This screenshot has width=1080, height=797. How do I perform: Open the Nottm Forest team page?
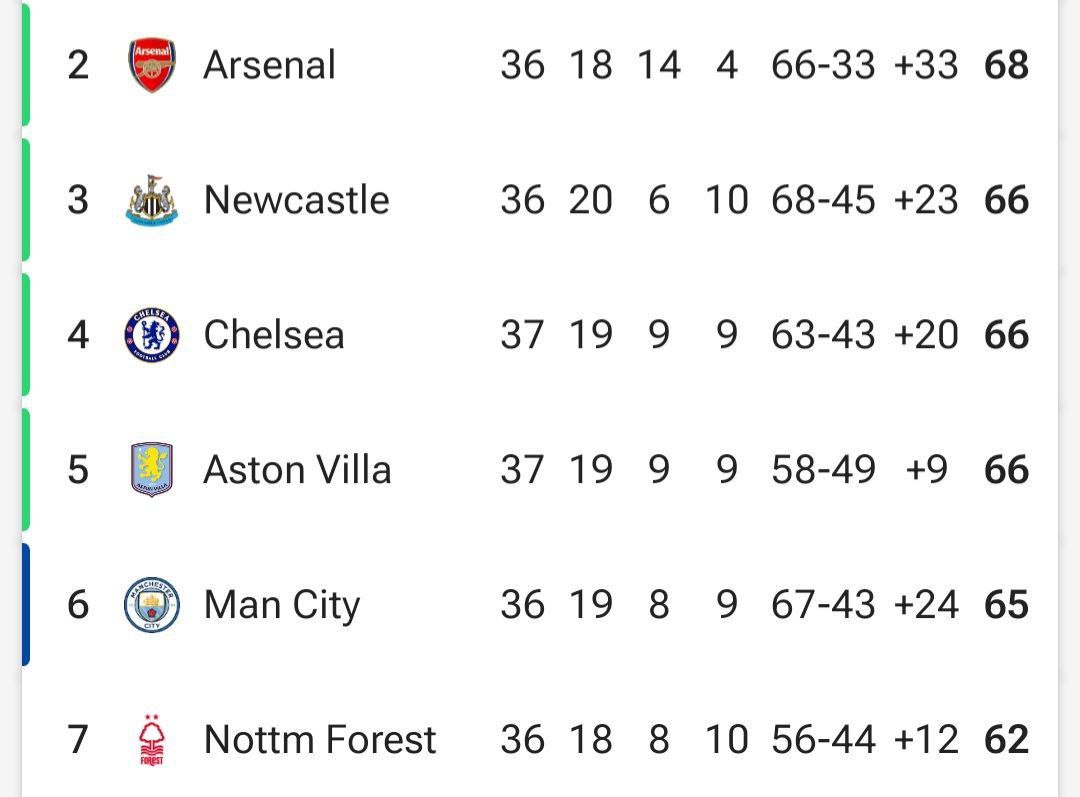tap(320, 740)
